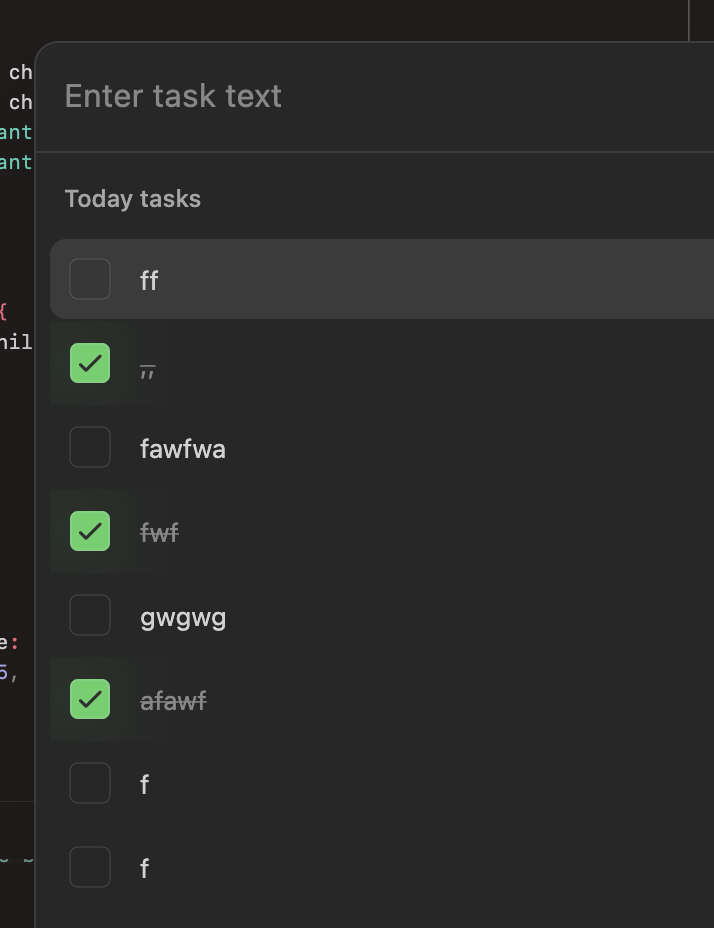Screen dimensions: 714x928
Task: Check the checkbox for task 'ff'
Action: [x=90, y=279]
